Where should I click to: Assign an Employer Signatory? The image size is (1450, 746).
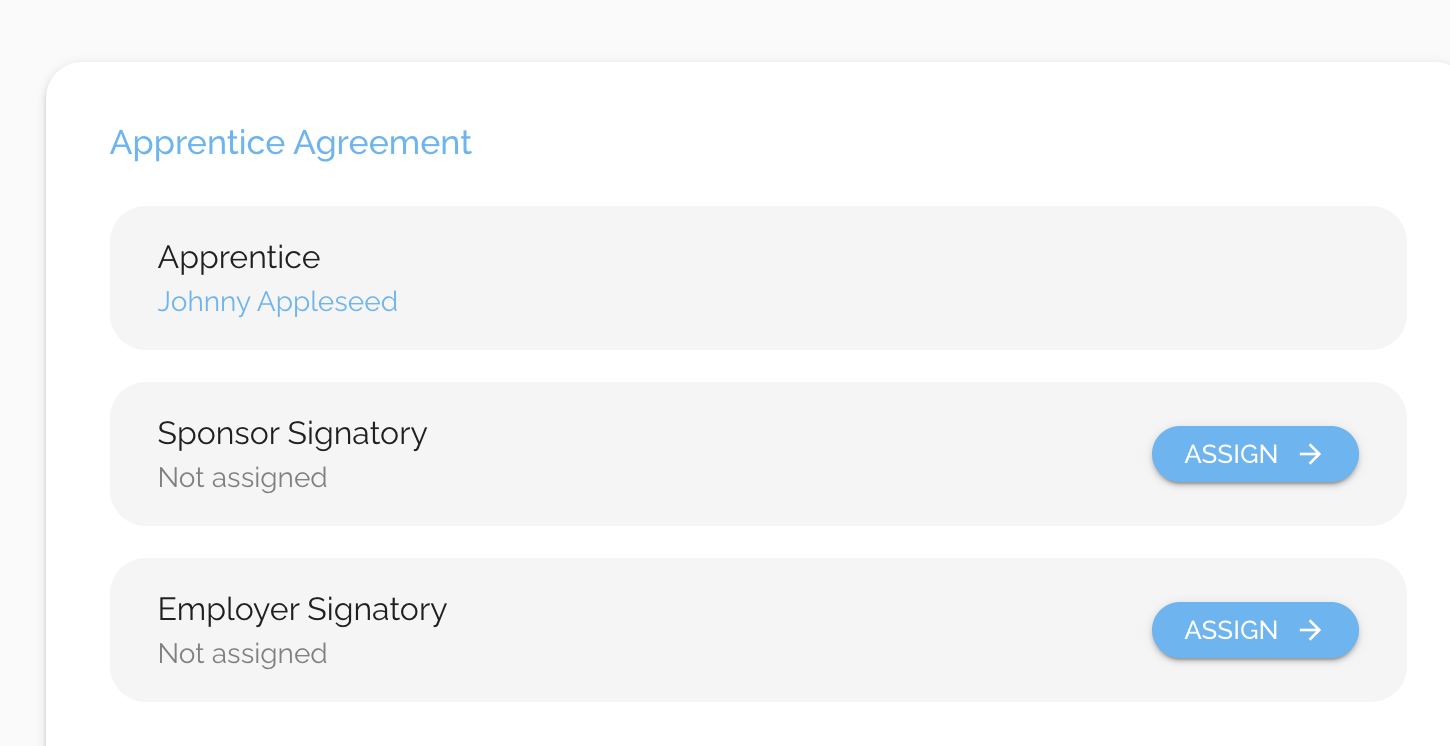[1254, 630]
